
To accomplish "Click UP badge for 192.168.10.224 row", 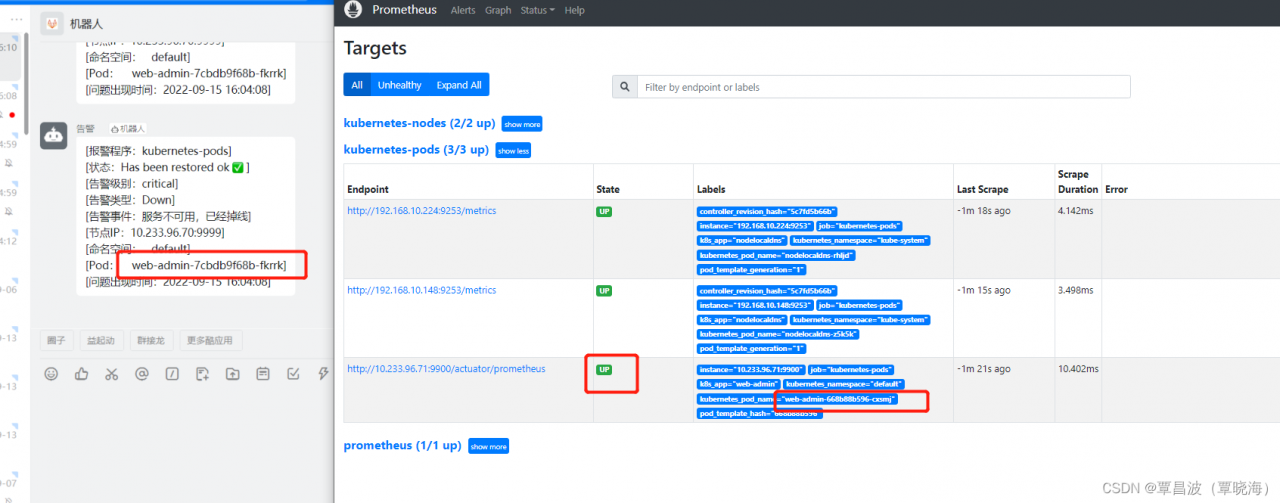I will [x=604, y=212].
